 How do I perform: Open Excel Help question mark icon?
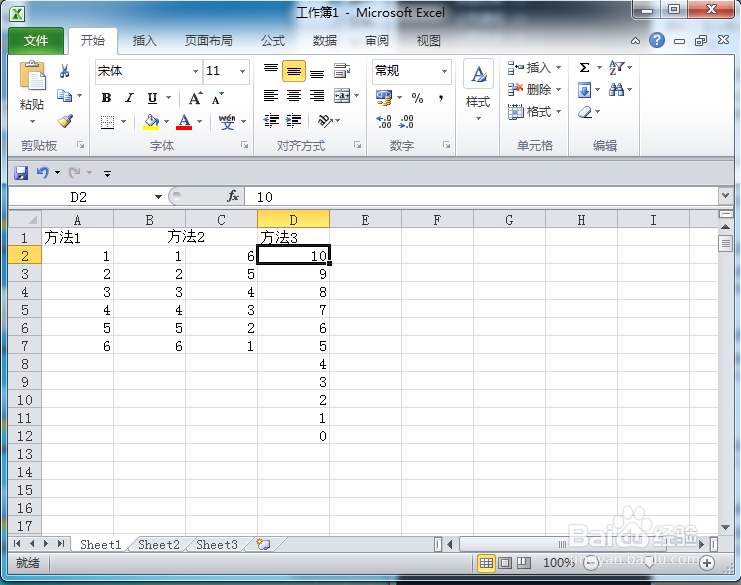pos(657,41)
